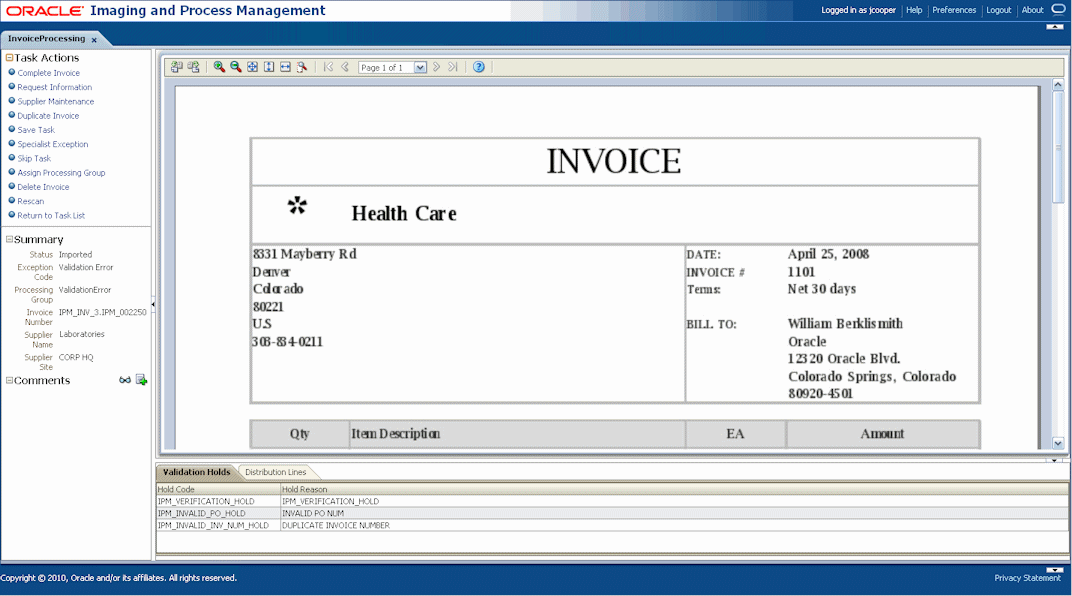This screenshot has width=1072, height=596.
Task: Collapse the Summary section
Action: [x=10, y=239]
